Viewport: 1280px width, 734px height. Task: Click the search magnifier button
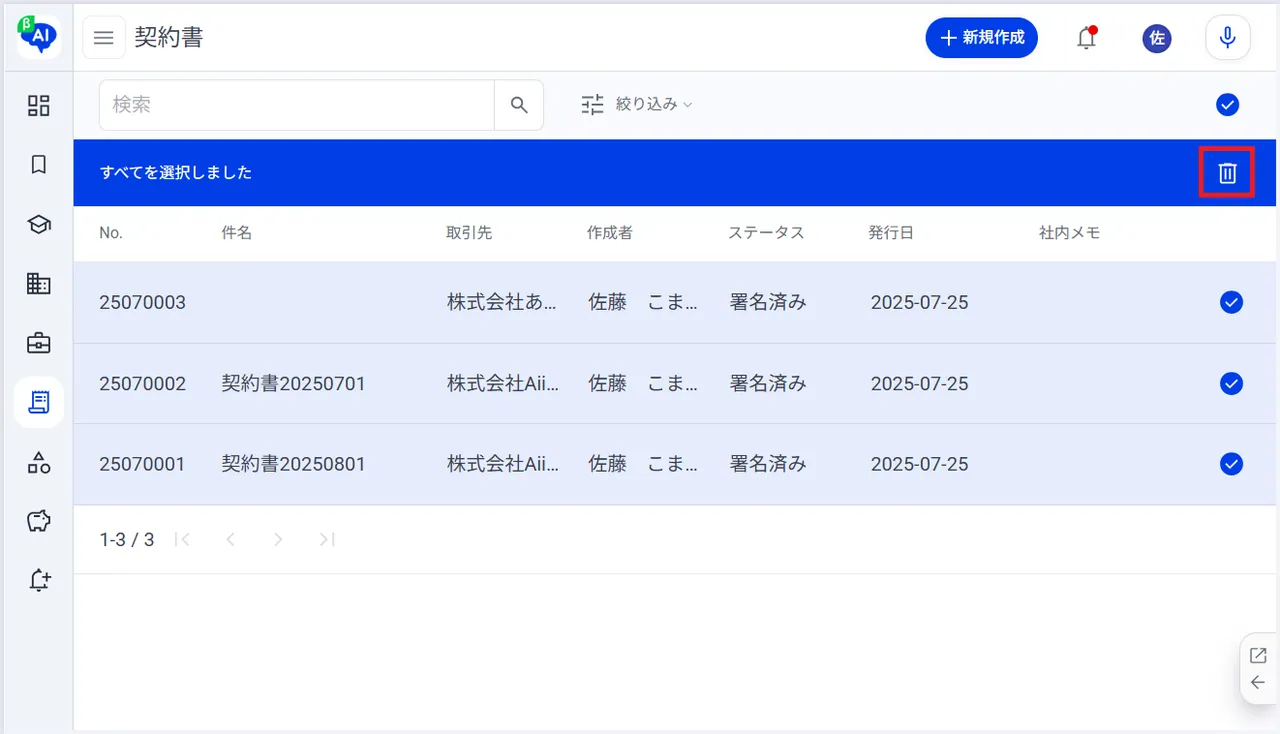[519, 105]
